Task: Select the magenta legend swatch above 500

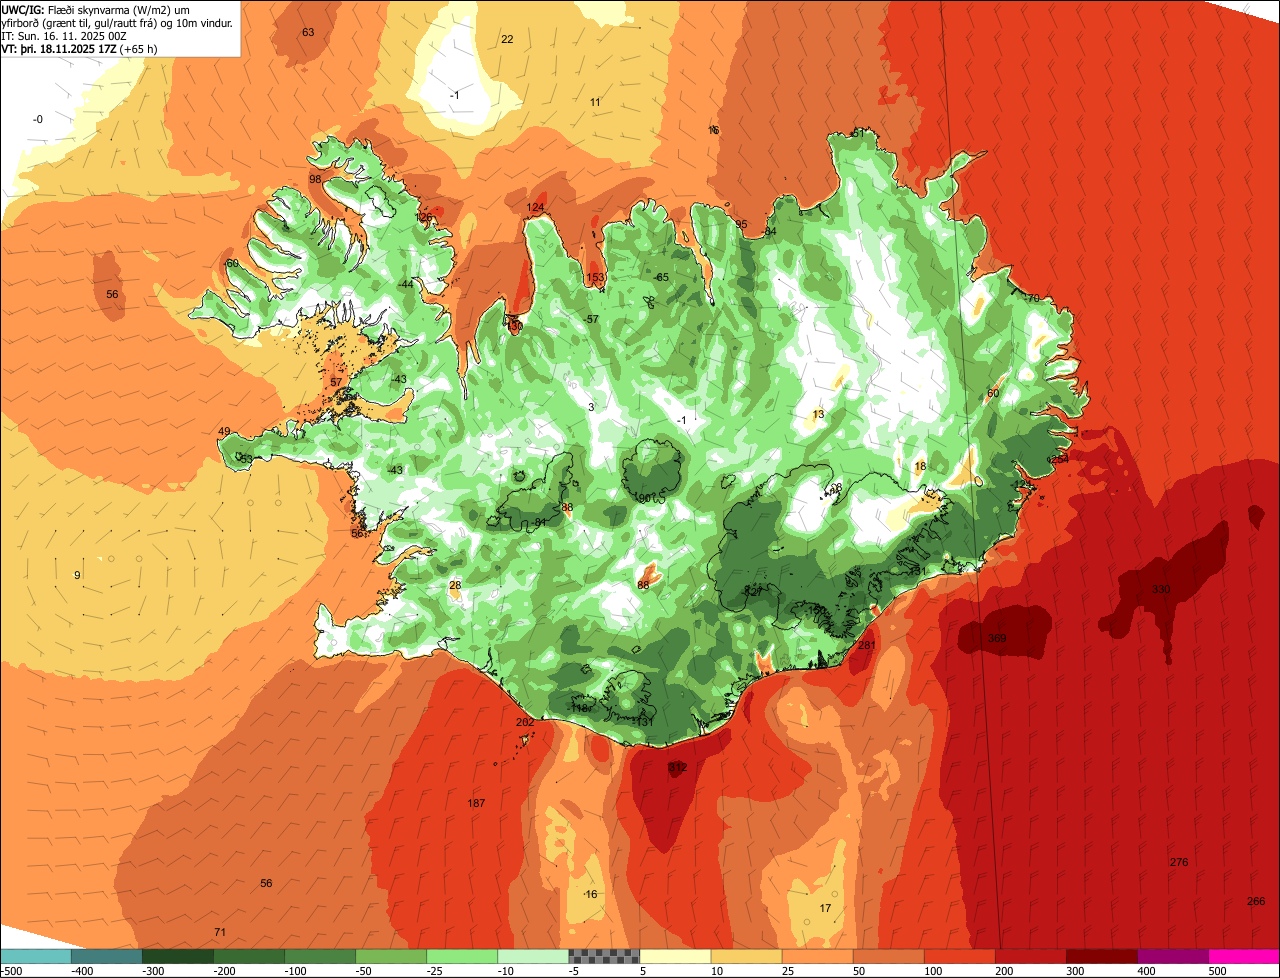Action: 1244,956
